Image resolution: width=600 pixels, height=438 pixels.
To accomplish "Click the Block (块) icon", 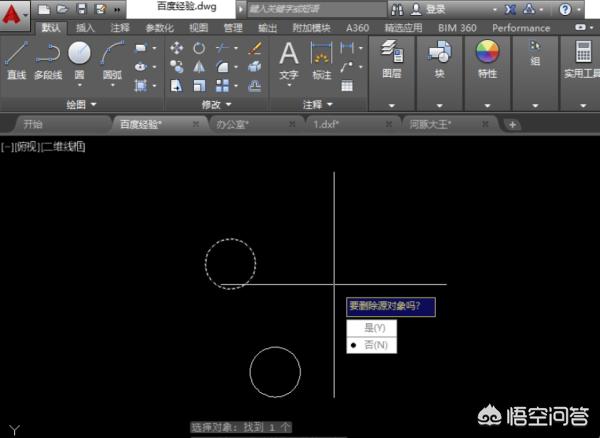I will (x=439, y=55).
